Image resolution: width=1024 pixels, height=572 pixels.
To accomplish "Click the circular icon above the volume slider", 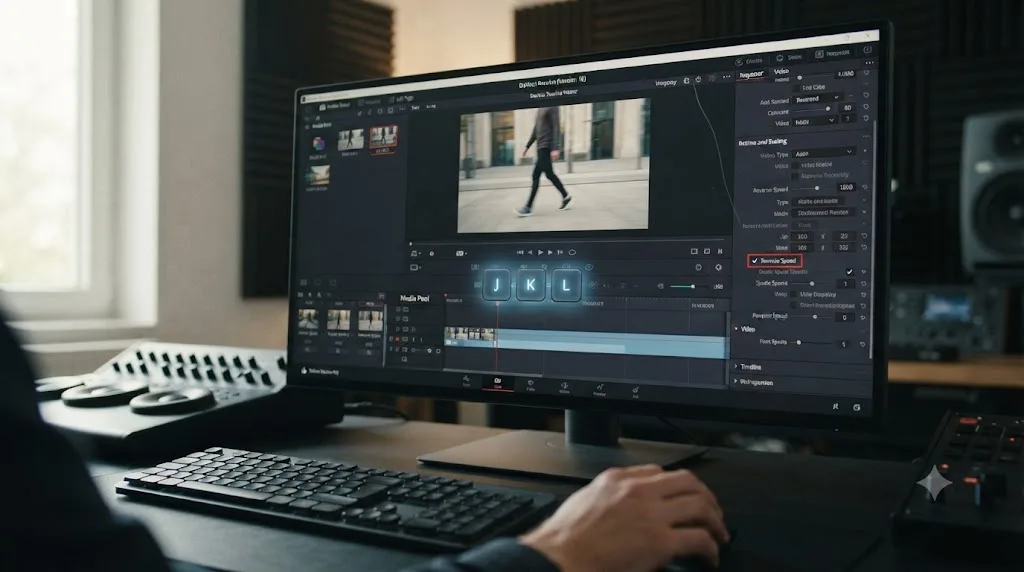I will (698, 268).
